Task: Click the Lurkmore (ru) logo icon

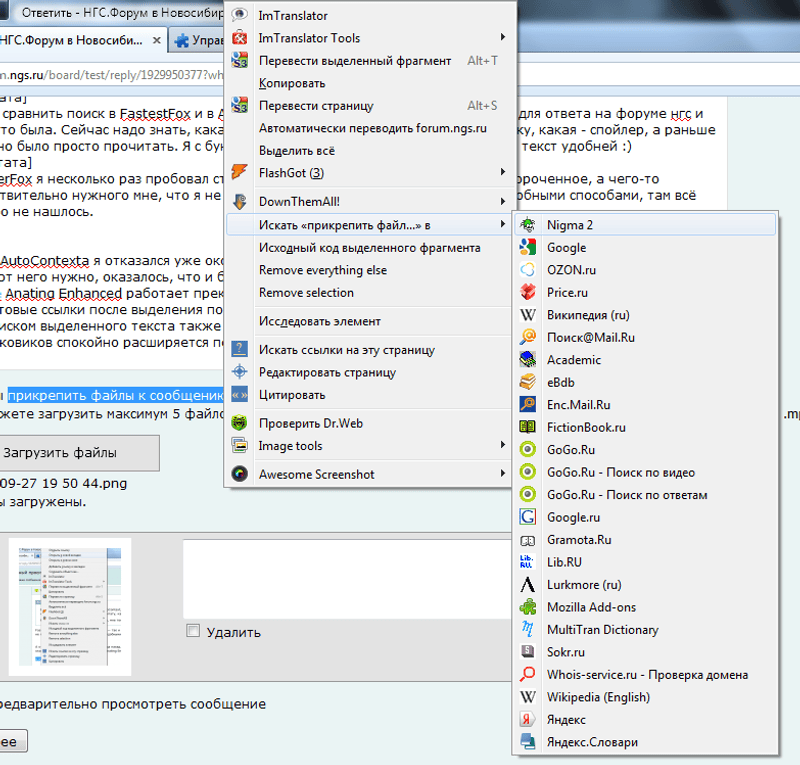Action: tap(528, 585)
